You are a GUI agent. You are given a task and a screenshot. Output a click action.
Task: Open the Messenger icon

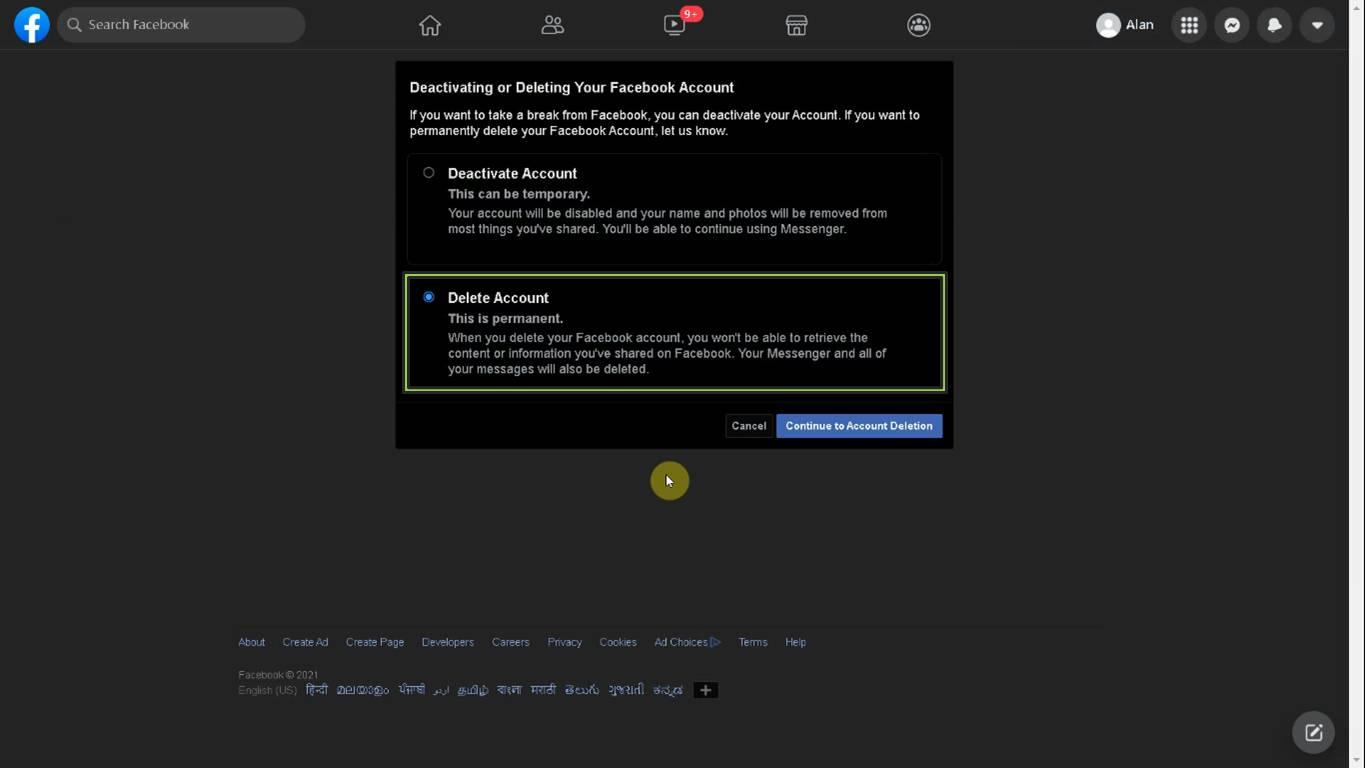[1232, 25]
